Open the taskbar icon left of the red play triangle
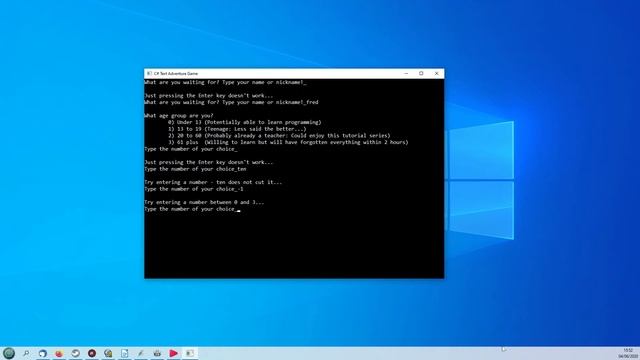This screenshot has height=360, width=640. [x=157, y=353]
